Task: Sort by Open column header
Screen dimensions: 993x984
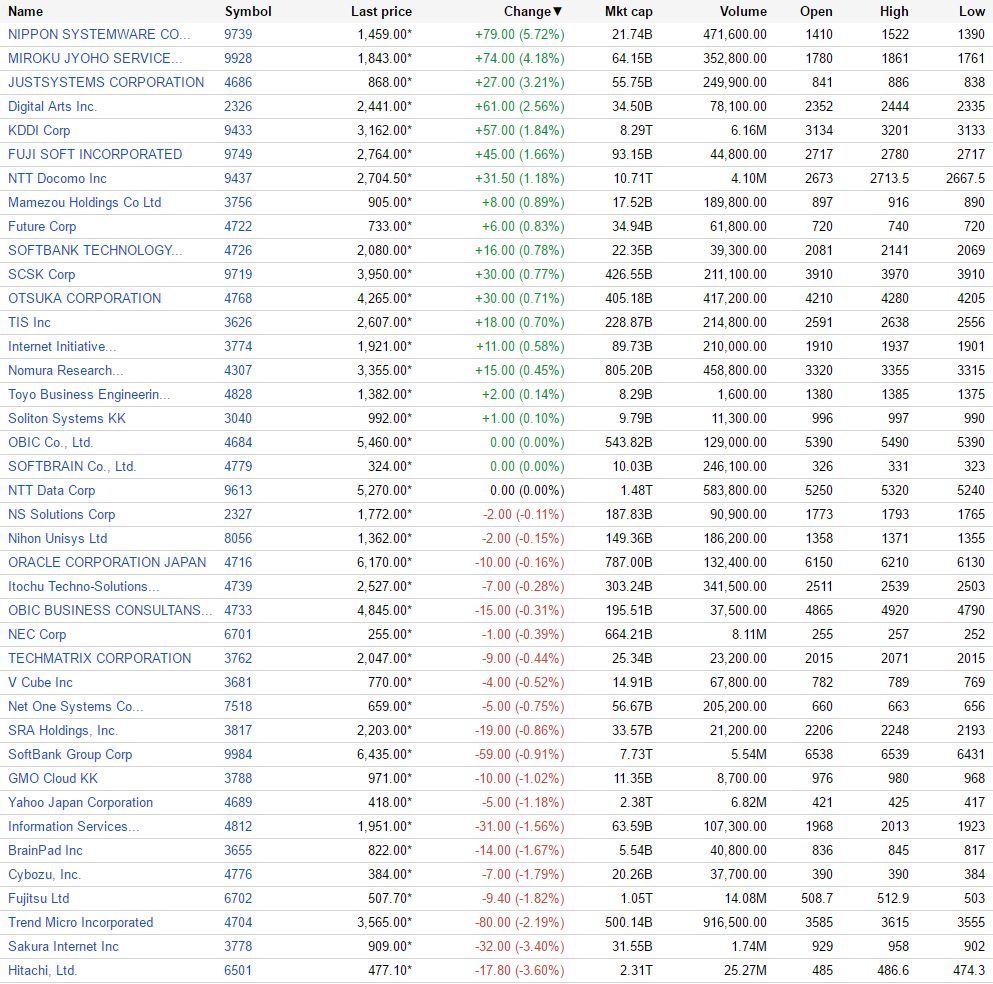Action: pos(816,11)
